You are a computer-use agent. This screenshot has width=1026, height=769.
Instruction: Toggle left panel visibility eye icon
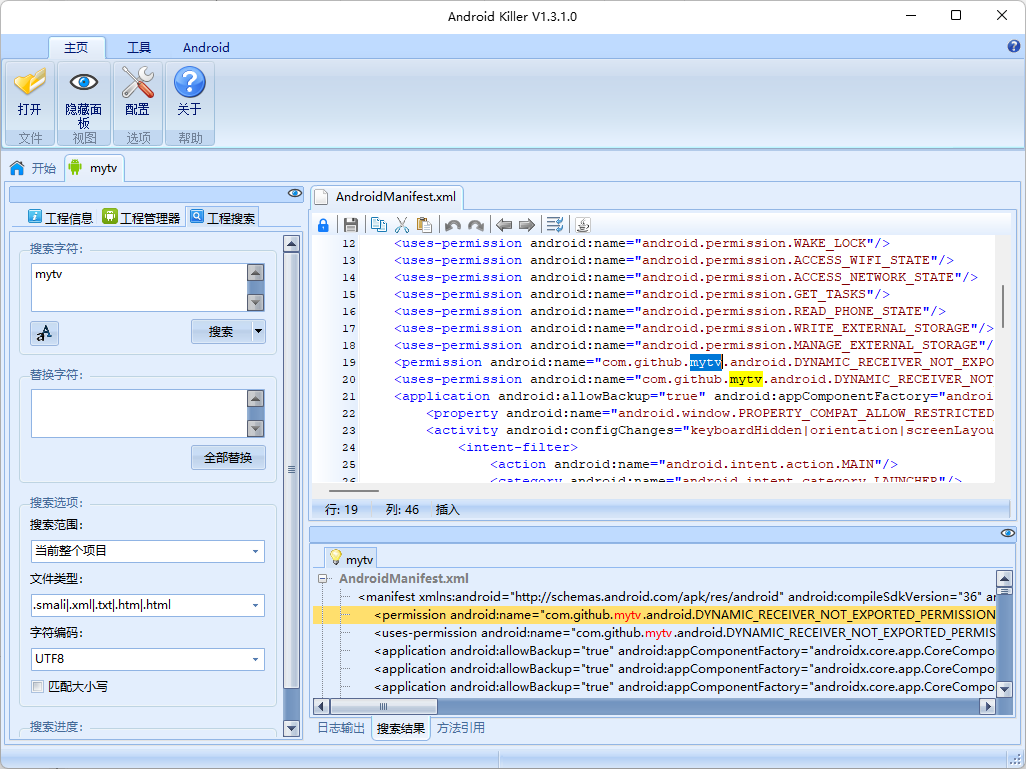coord(294,193)
